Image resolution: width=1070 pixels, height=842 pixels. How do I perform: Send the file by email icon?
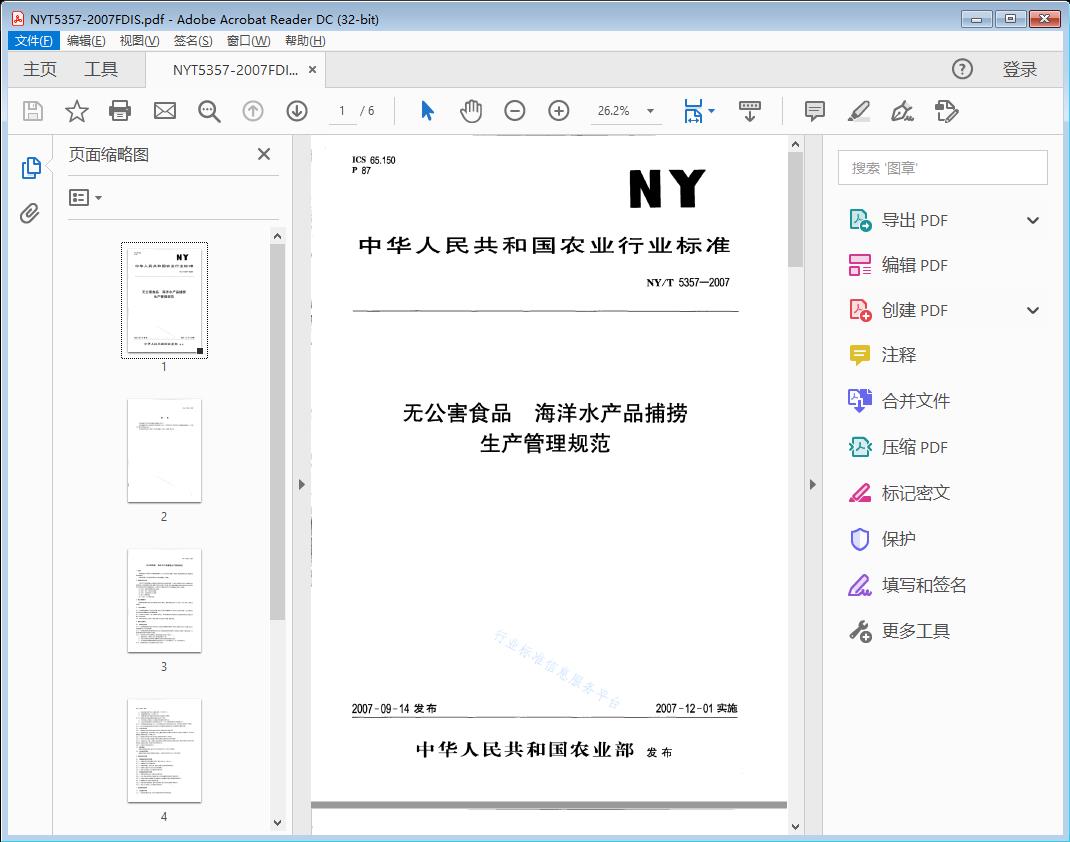pos(165,111)
